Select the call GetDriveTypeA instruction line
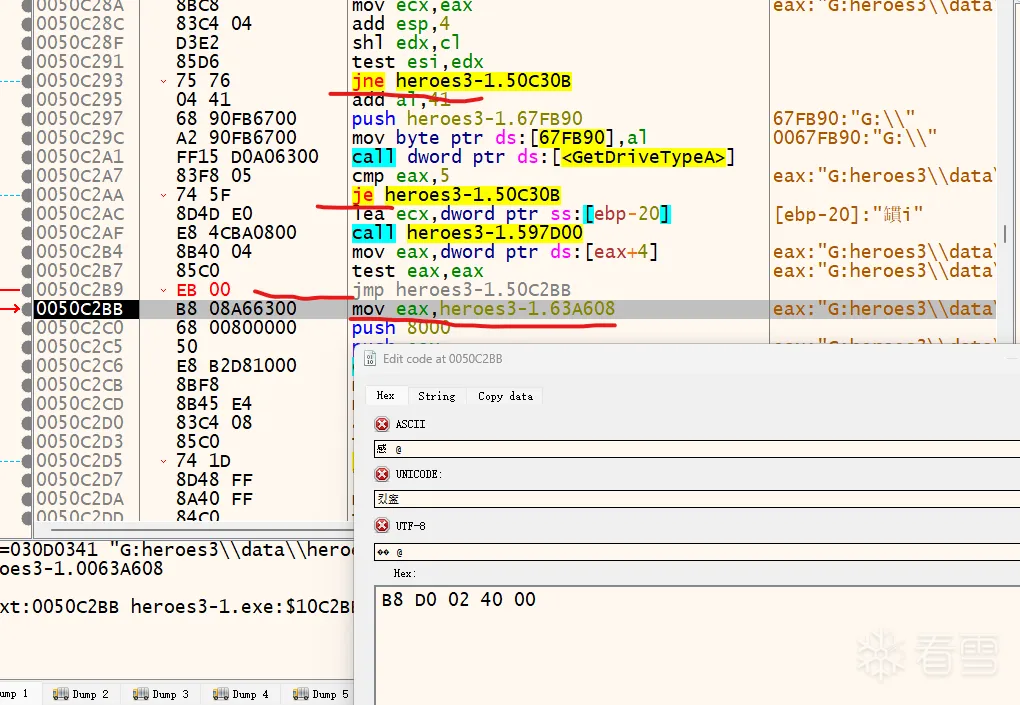The image size is (1020, 705). coord(543,157)
